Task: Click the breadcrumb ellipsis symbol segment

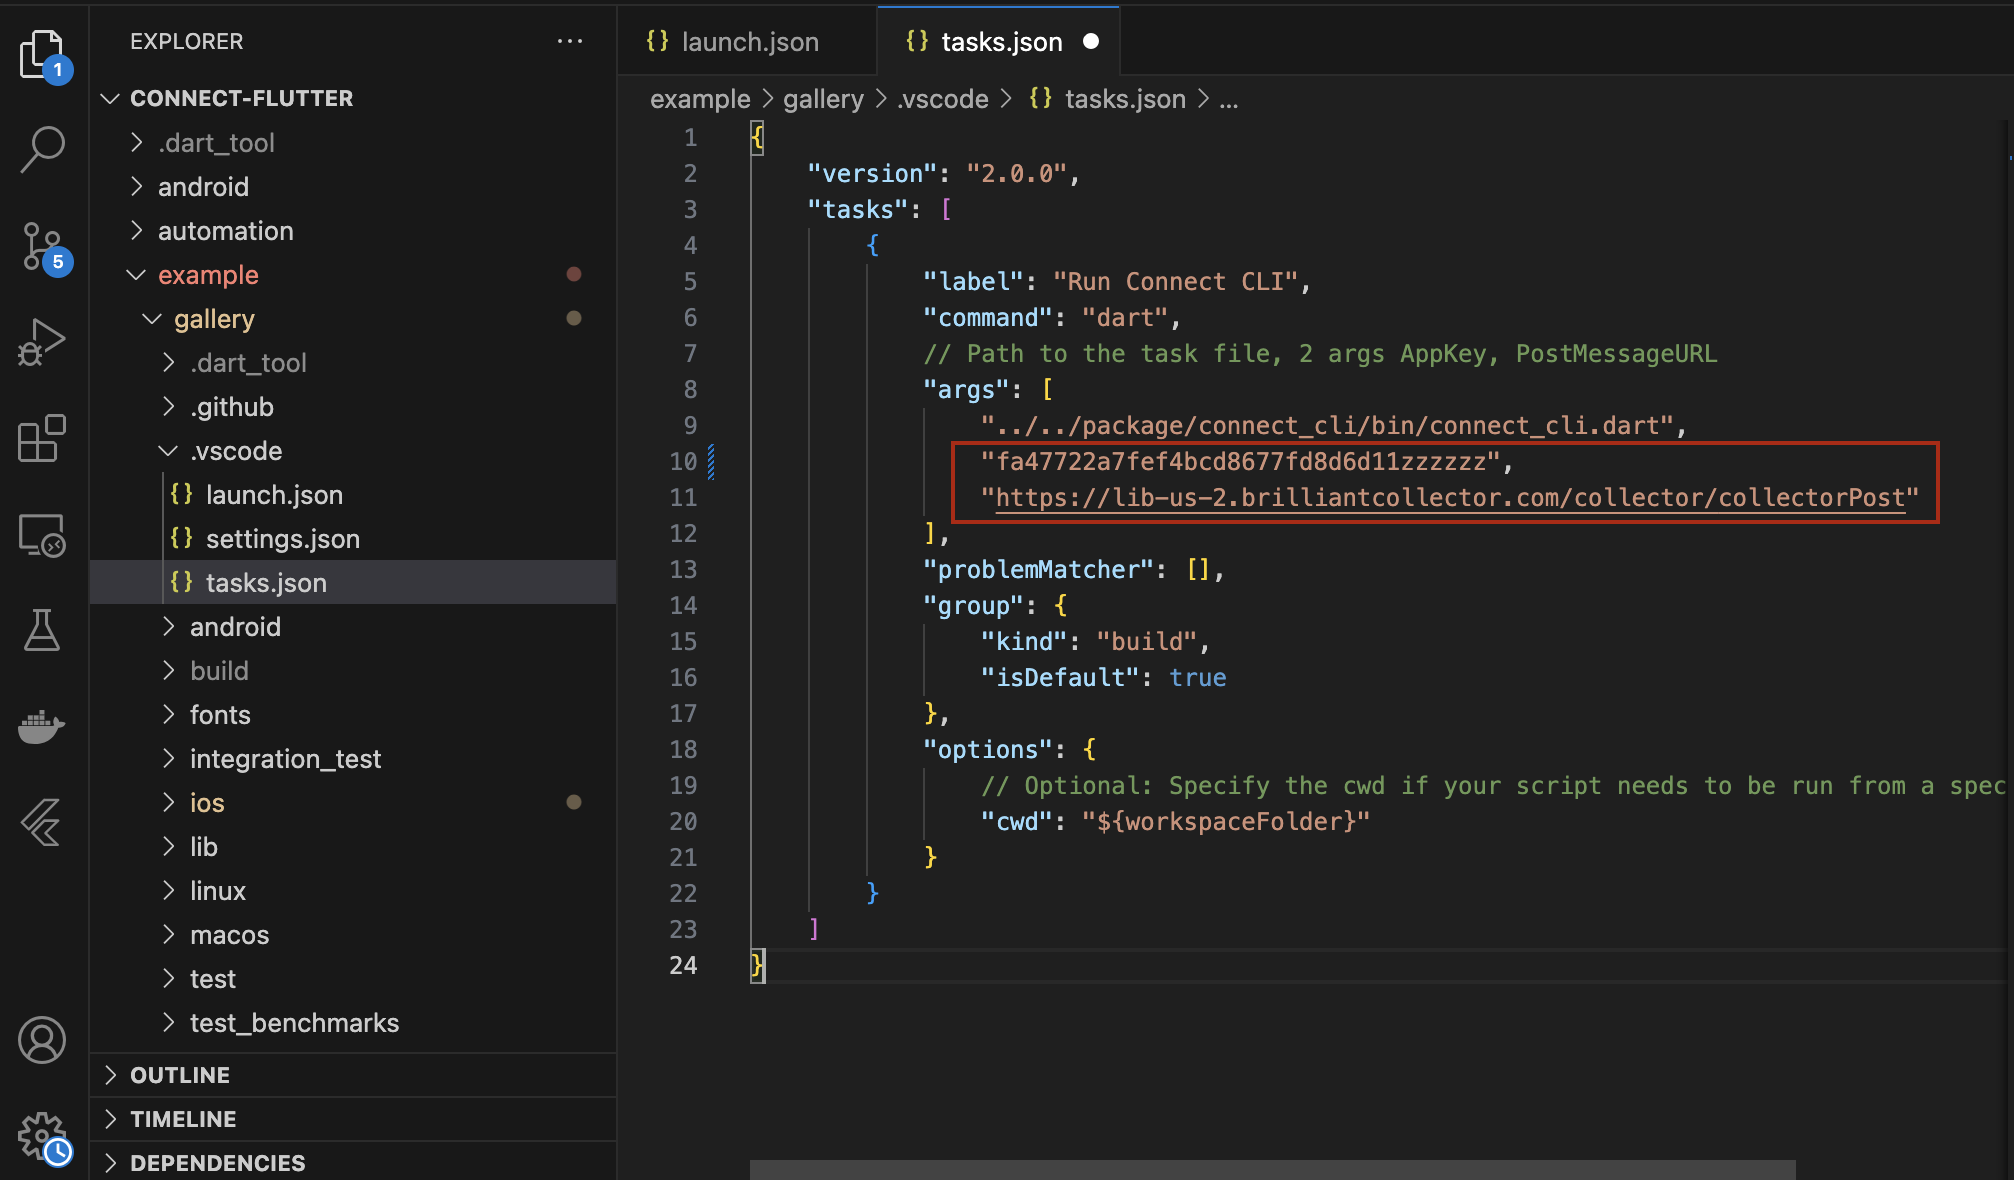Action: click(x=1229, y=99)
